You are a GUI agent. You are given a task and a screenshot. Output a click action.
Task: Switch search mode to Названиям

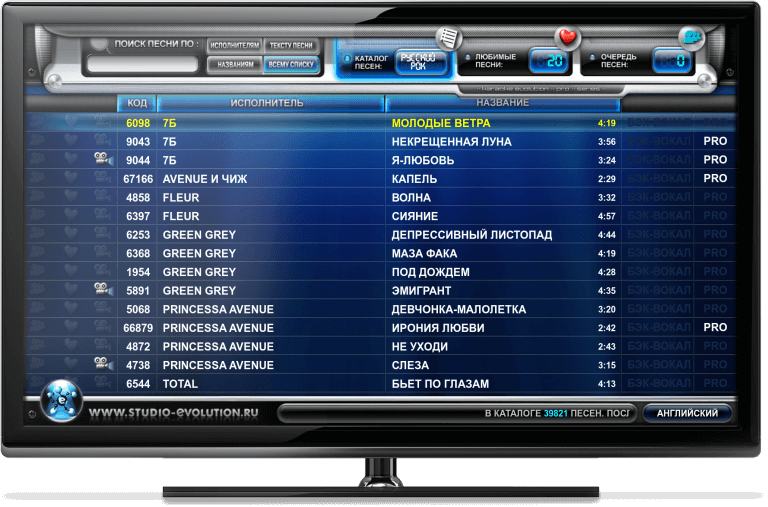pyautogui.click(x=235, y=65)
